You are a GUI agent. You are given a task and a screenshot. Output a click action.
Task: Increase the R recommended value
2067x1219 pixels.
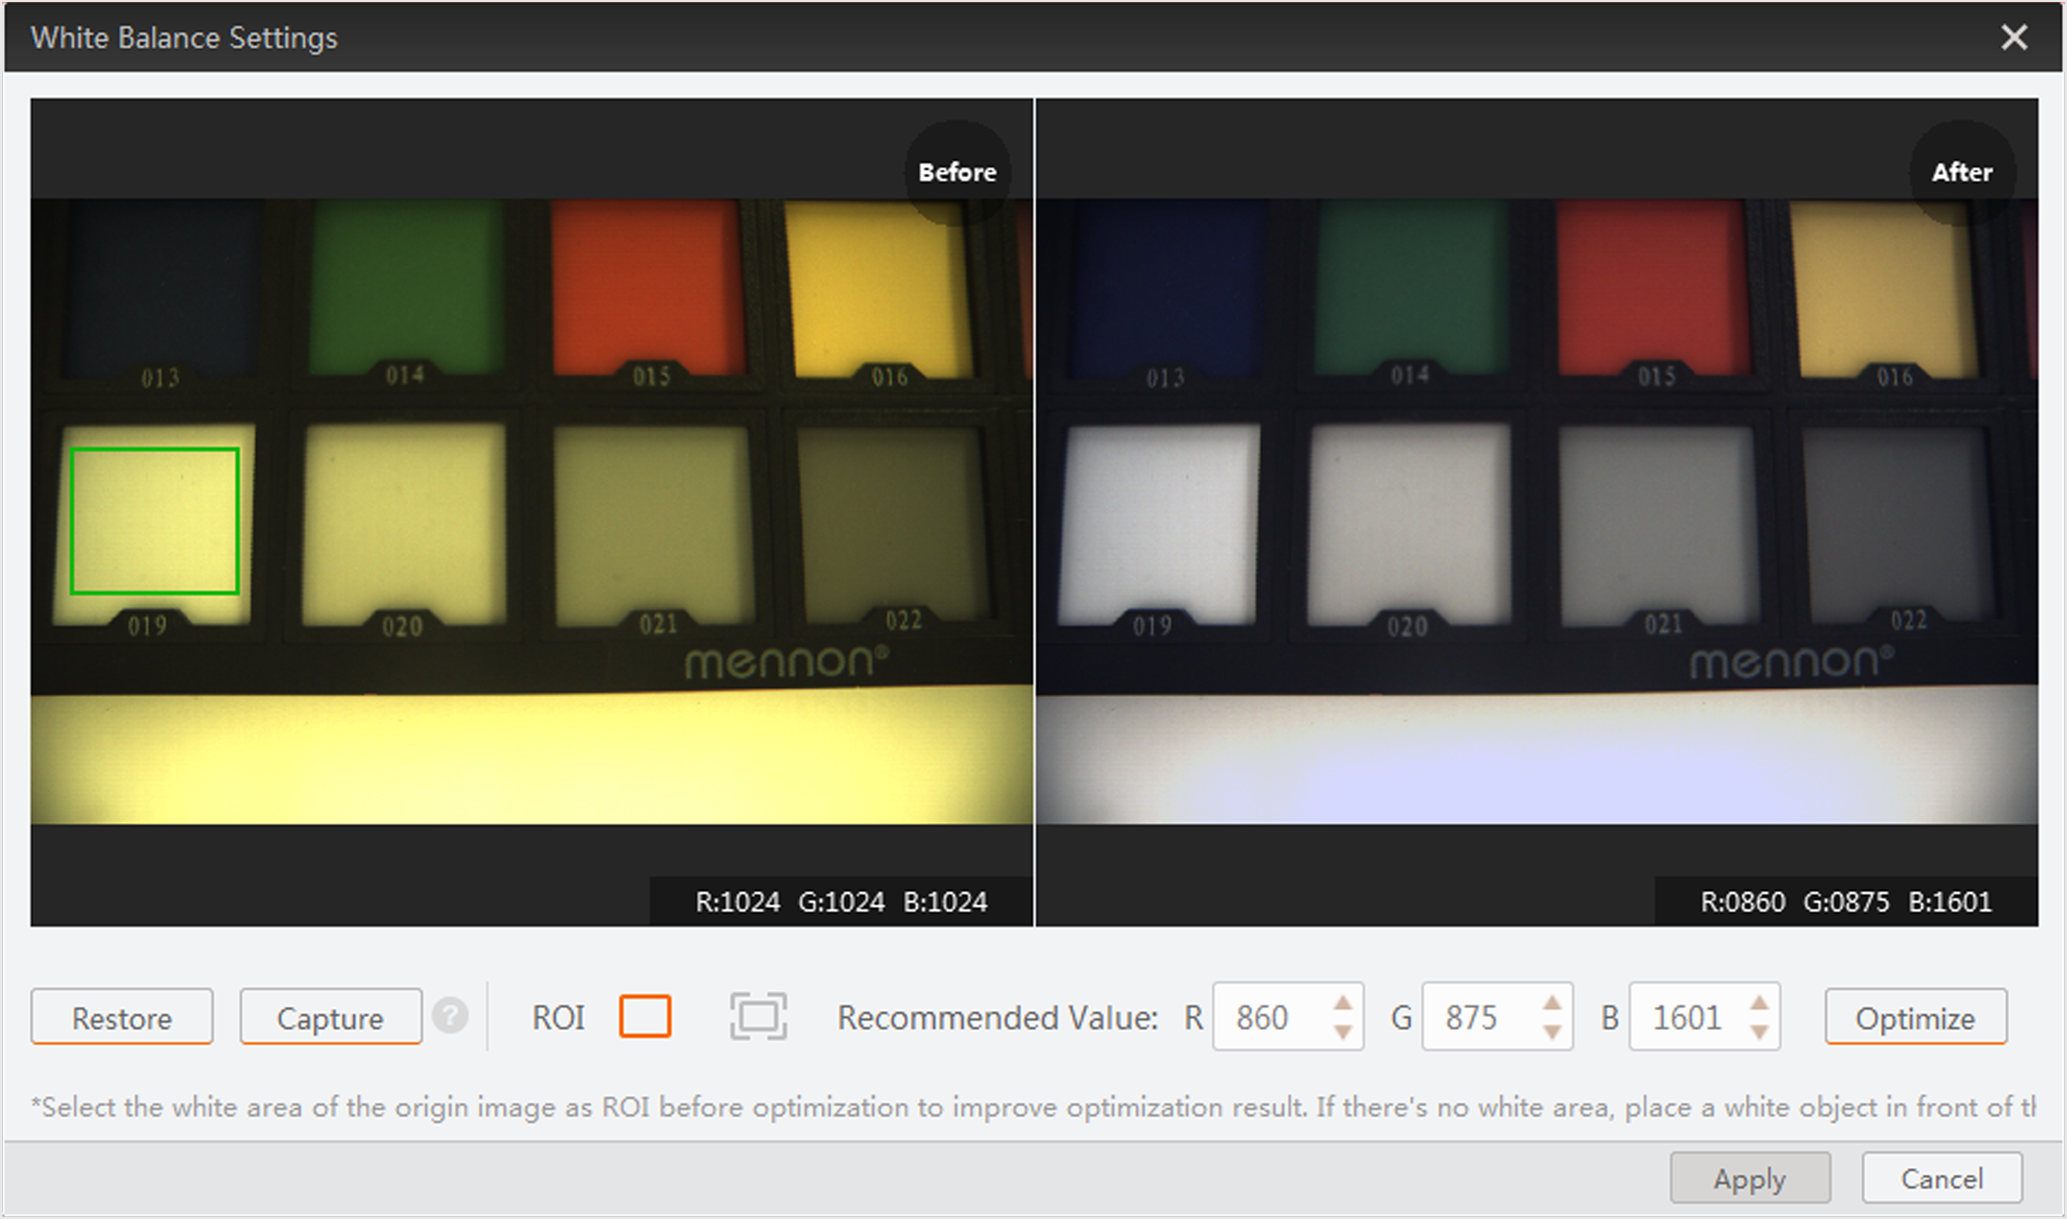1343,1003
